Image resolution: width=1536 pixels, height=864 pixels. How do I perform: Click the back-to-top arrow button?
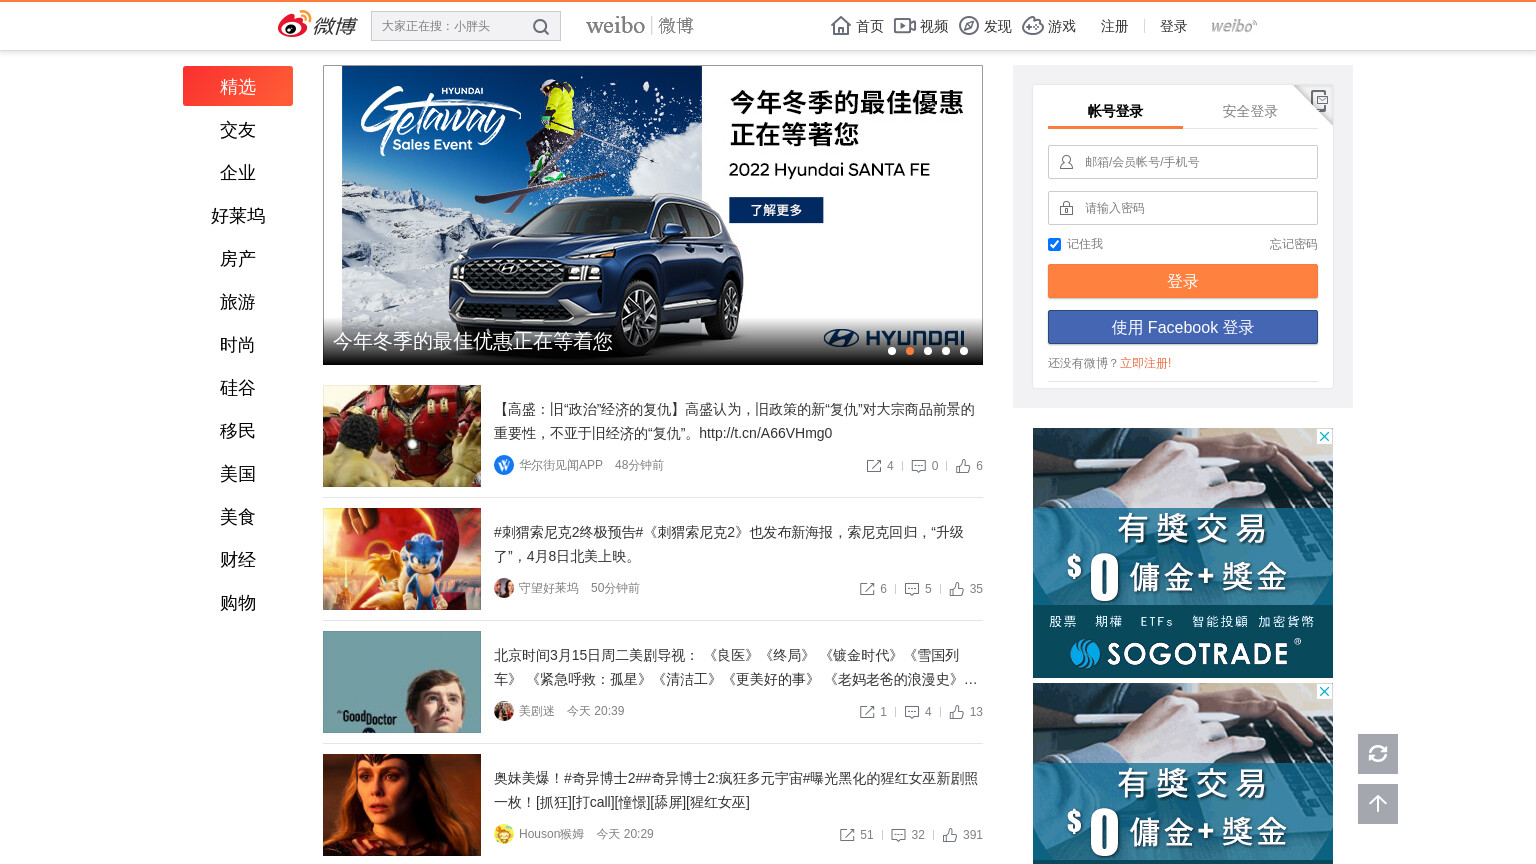click(1378, 804)
